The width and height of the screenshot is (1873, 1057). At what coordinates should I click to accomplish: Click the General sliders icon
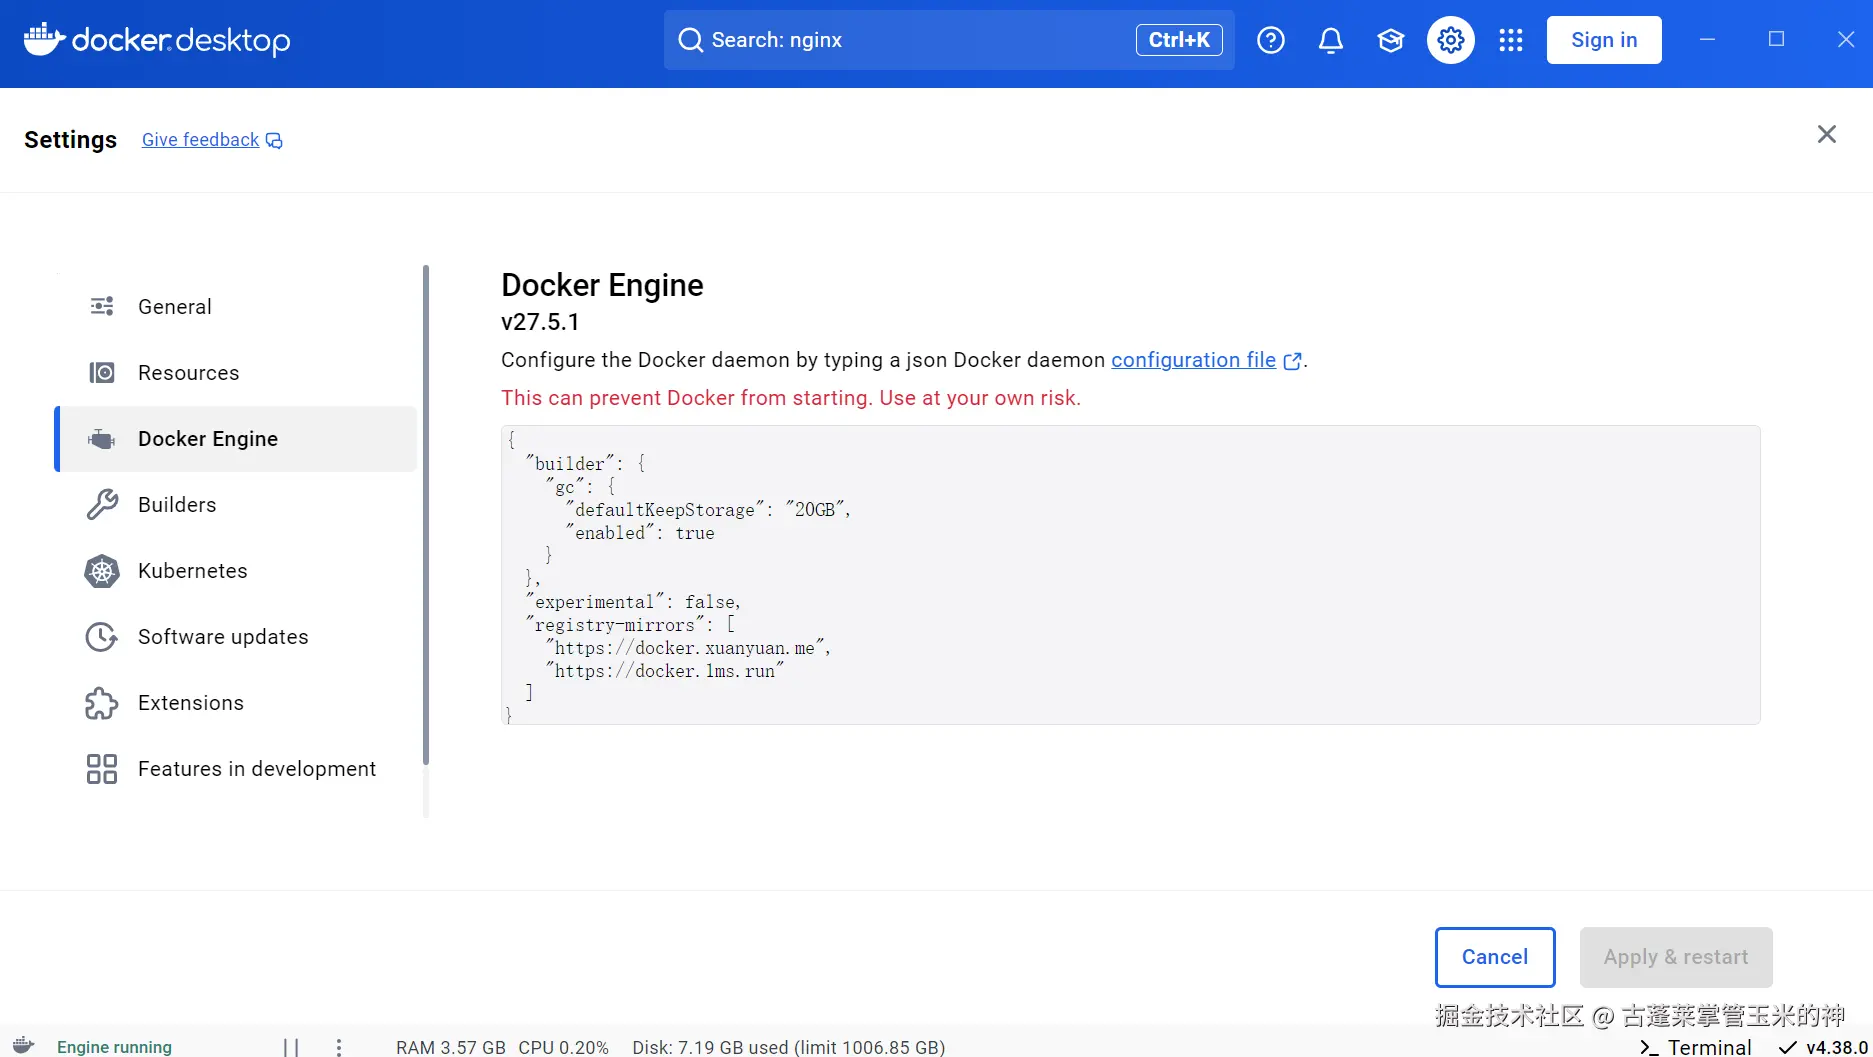click(102, 306)
